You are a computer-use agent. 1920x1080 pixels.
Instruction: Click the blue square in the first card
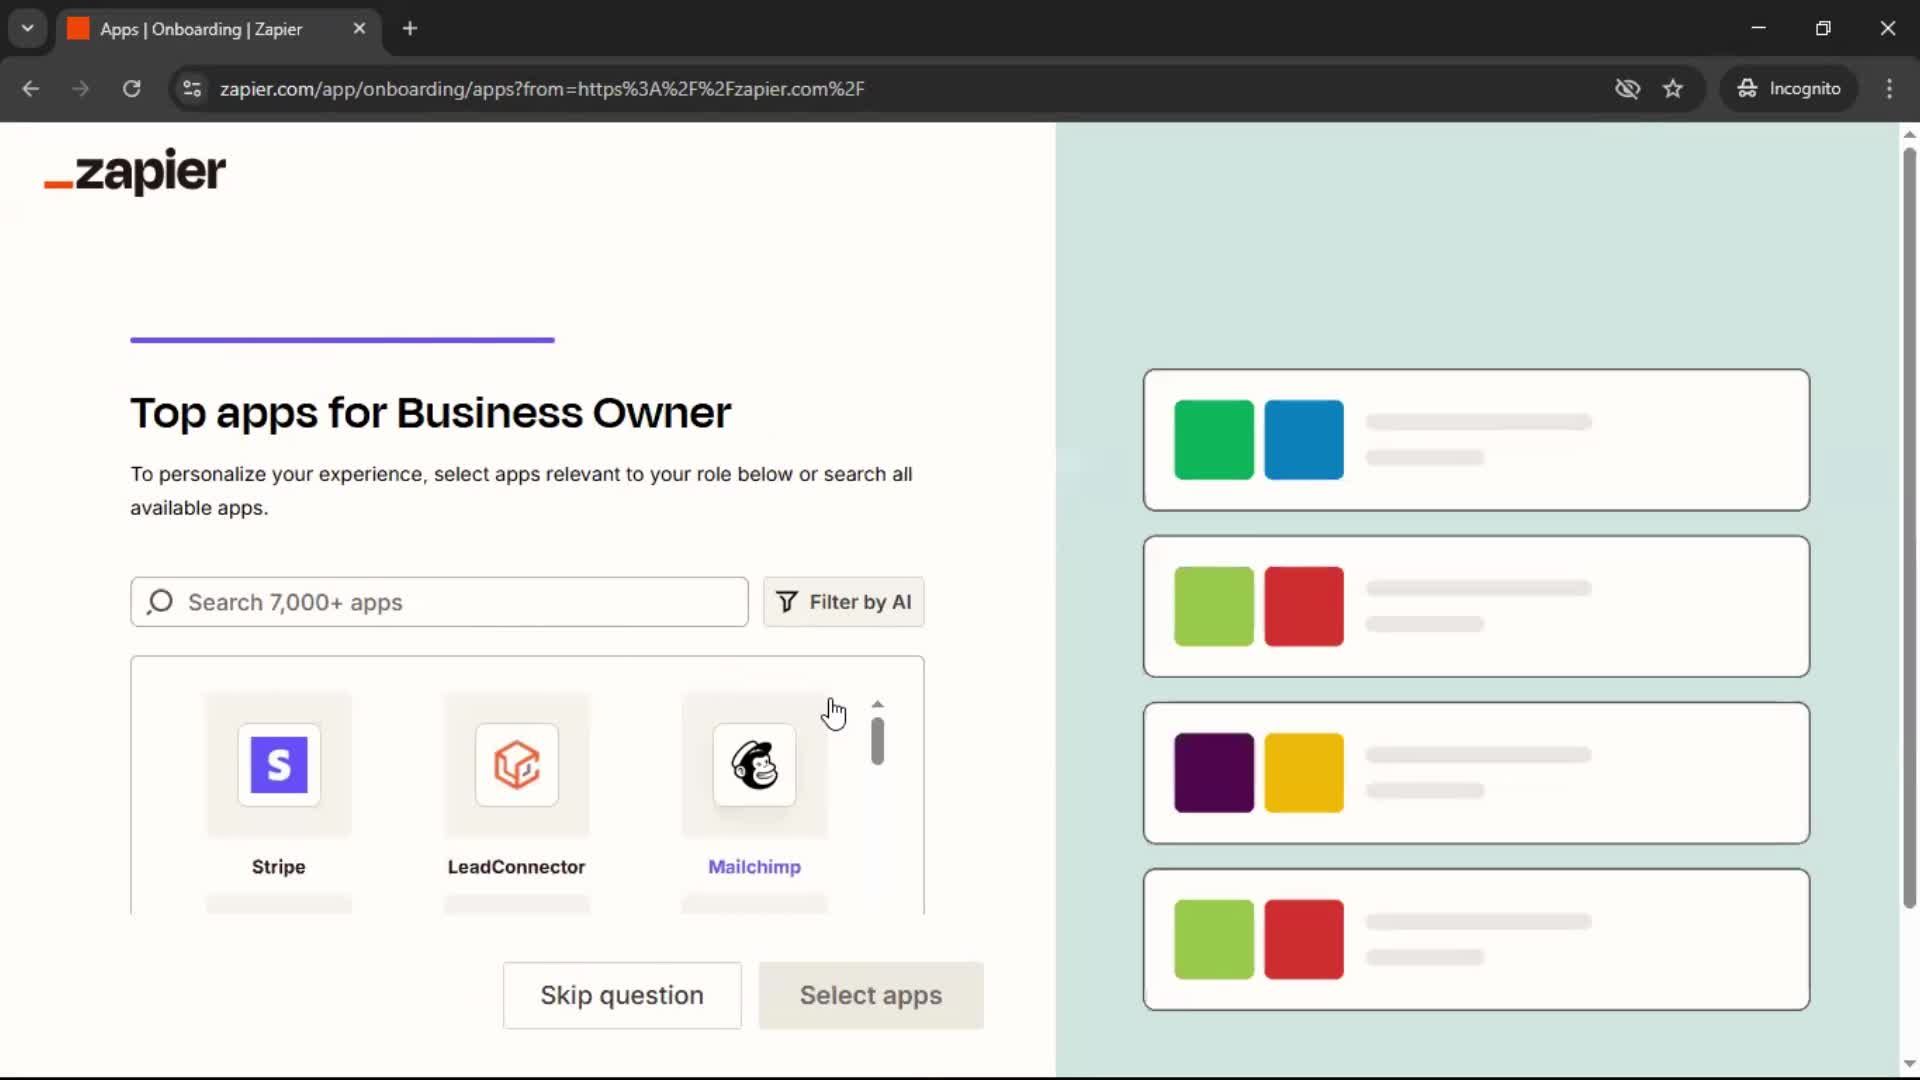pos(1304,440)
